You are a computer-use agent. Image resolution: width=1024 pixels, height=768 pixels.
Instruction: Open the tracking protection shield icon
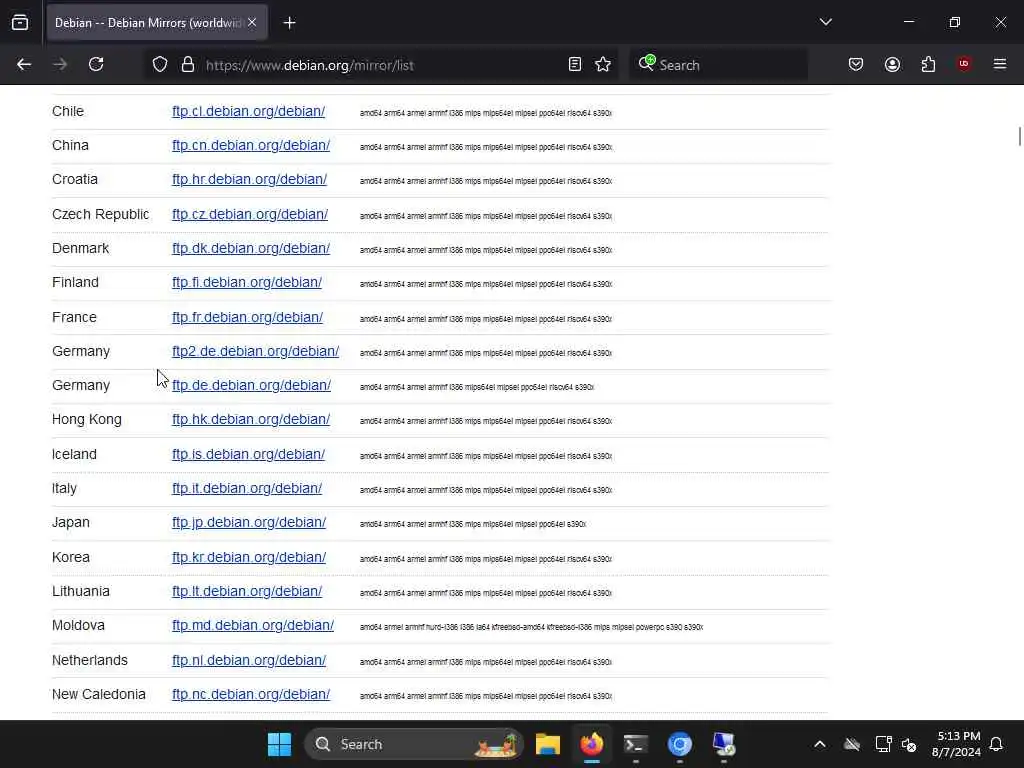(160, 65)
